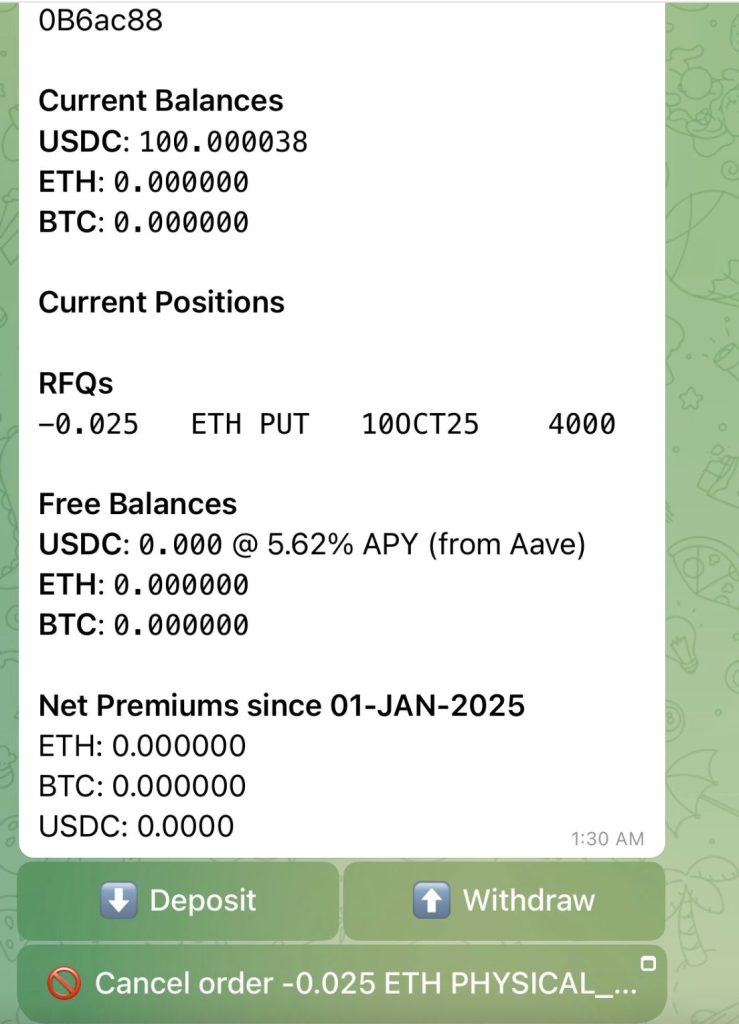Click the up-arrow icon on Withdraw

(x=431, y=901)
